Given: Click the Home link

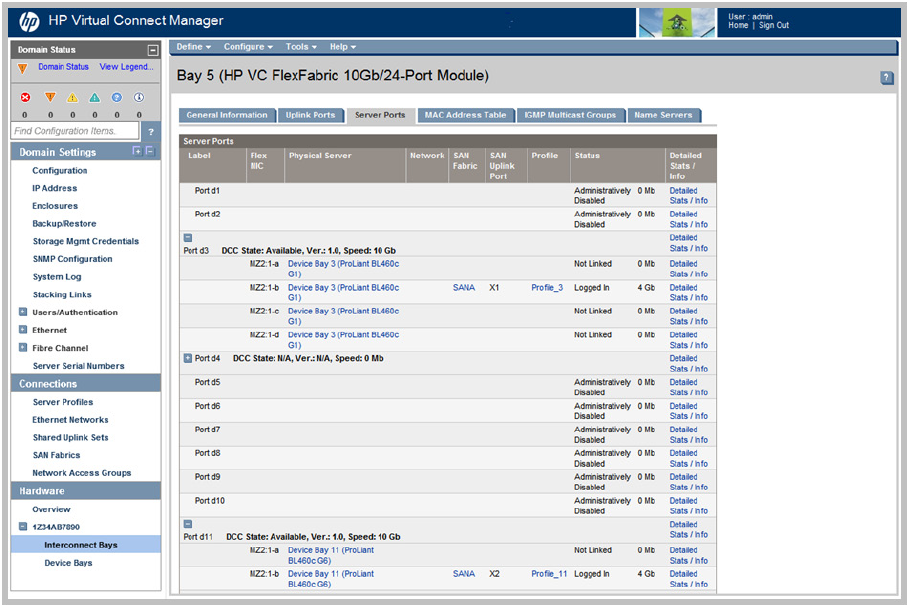Looking at the screenshot, I should click(x=738, y=26).
